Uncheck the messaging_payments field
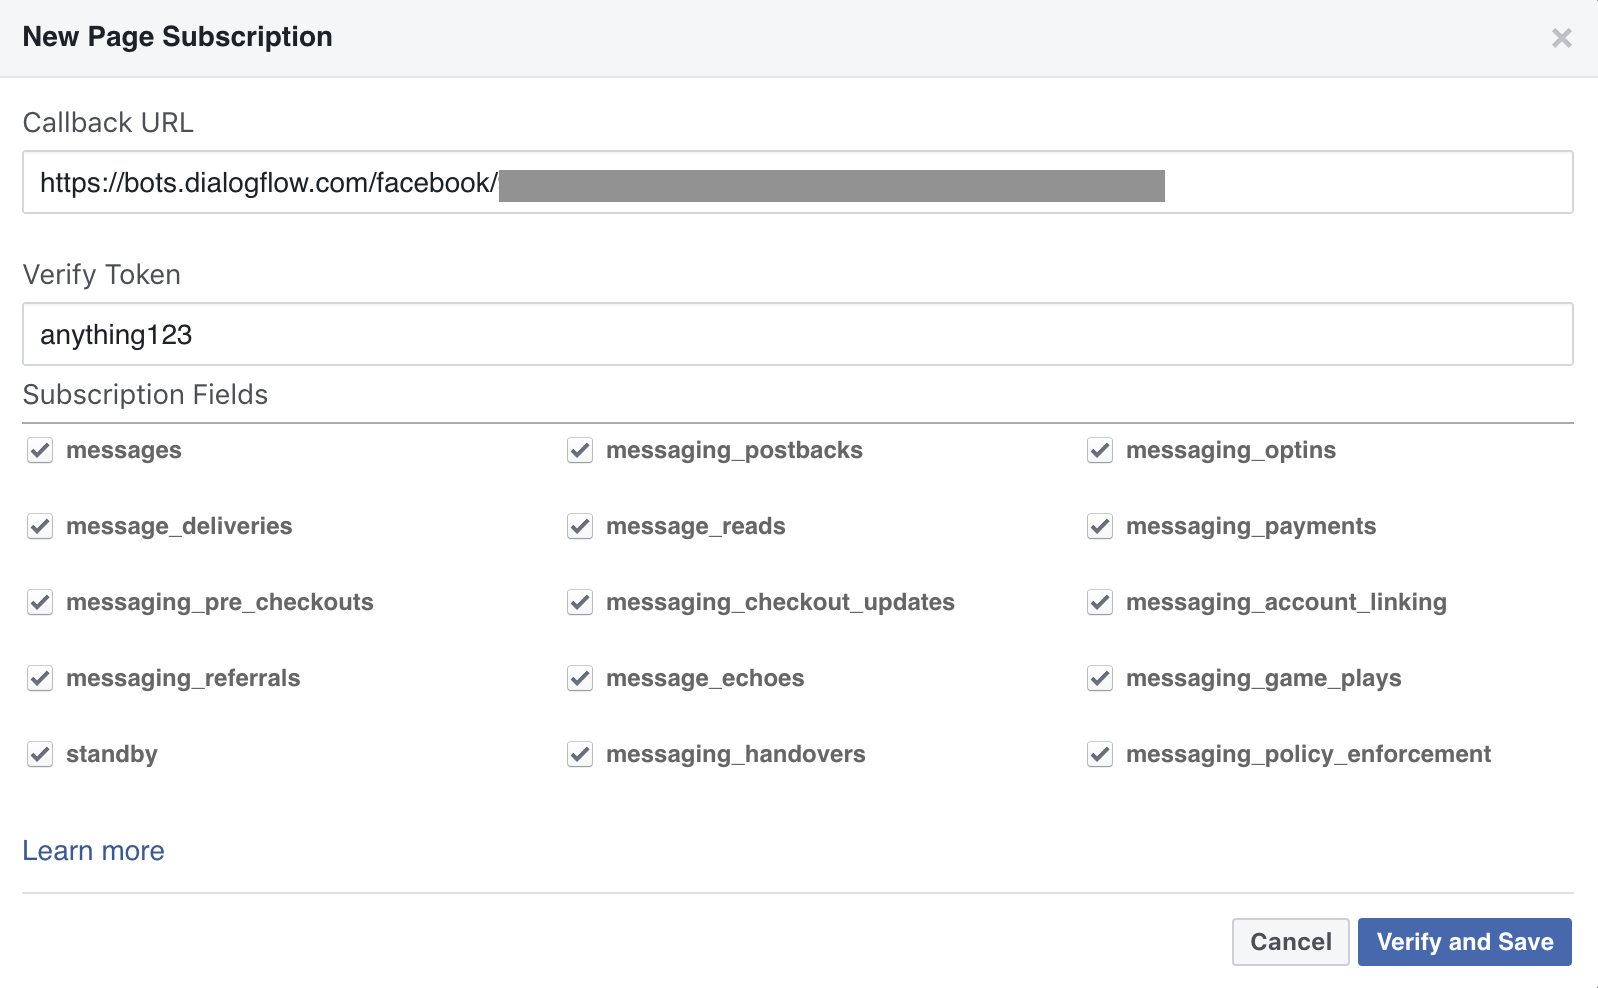This screenshot has width=1598, height=988. (x=1100, y=526)
